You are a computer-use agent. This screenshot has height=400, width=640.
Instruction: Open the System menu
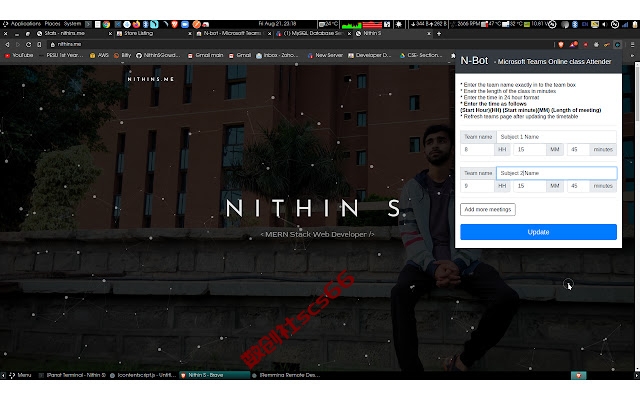tap(72, 24)
